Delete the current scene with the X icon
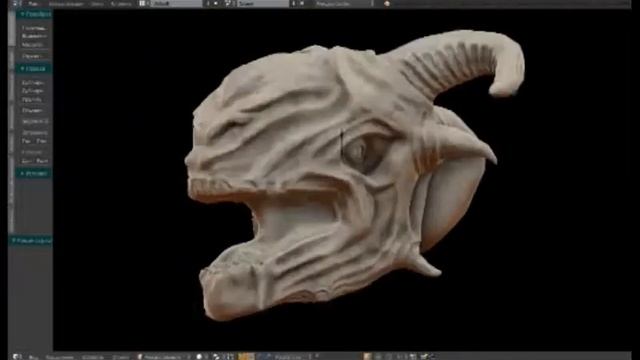640x360 pixels. click(302, 4)
